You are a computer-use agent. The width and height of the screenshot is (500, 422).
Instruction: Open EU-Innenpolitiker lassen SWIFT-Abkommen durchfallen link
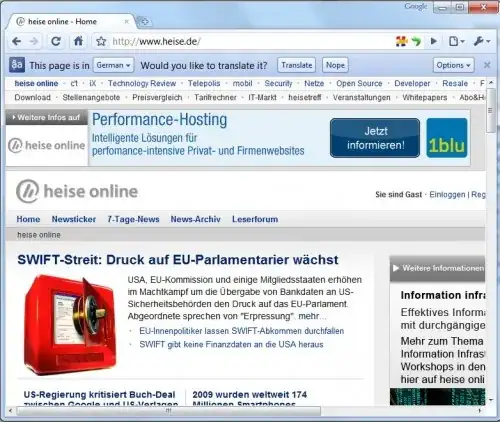point(242,331)
